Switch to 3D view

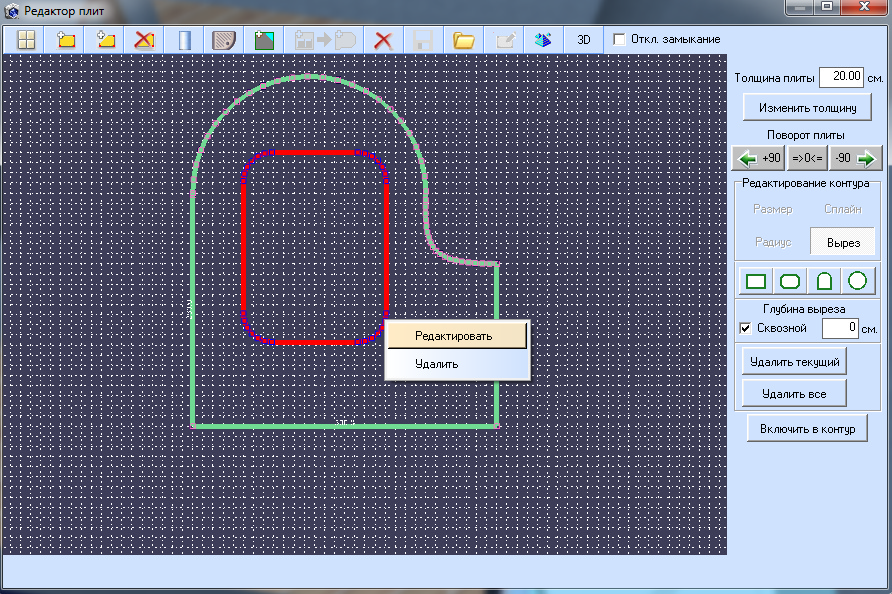[x=583, y=40]
